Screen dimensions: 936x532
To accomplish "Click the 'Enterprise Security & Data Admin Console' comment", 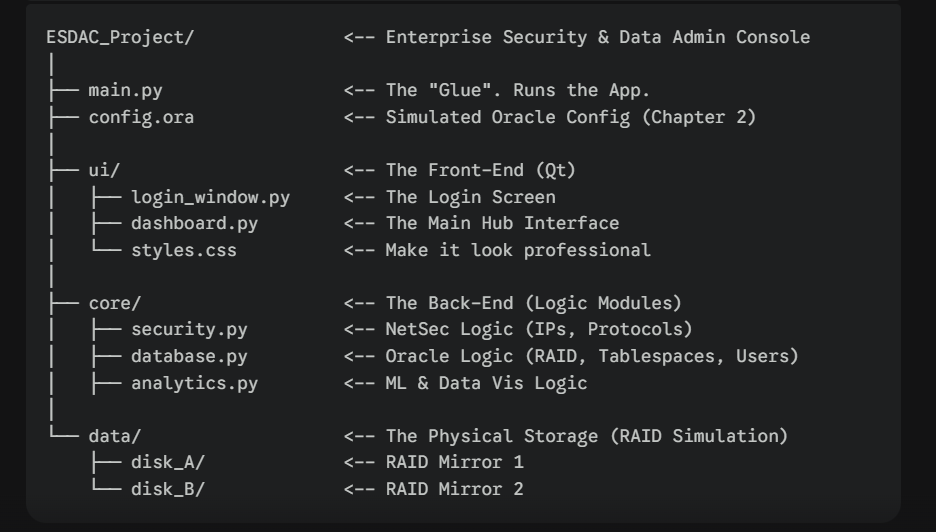I will point(598,37).
